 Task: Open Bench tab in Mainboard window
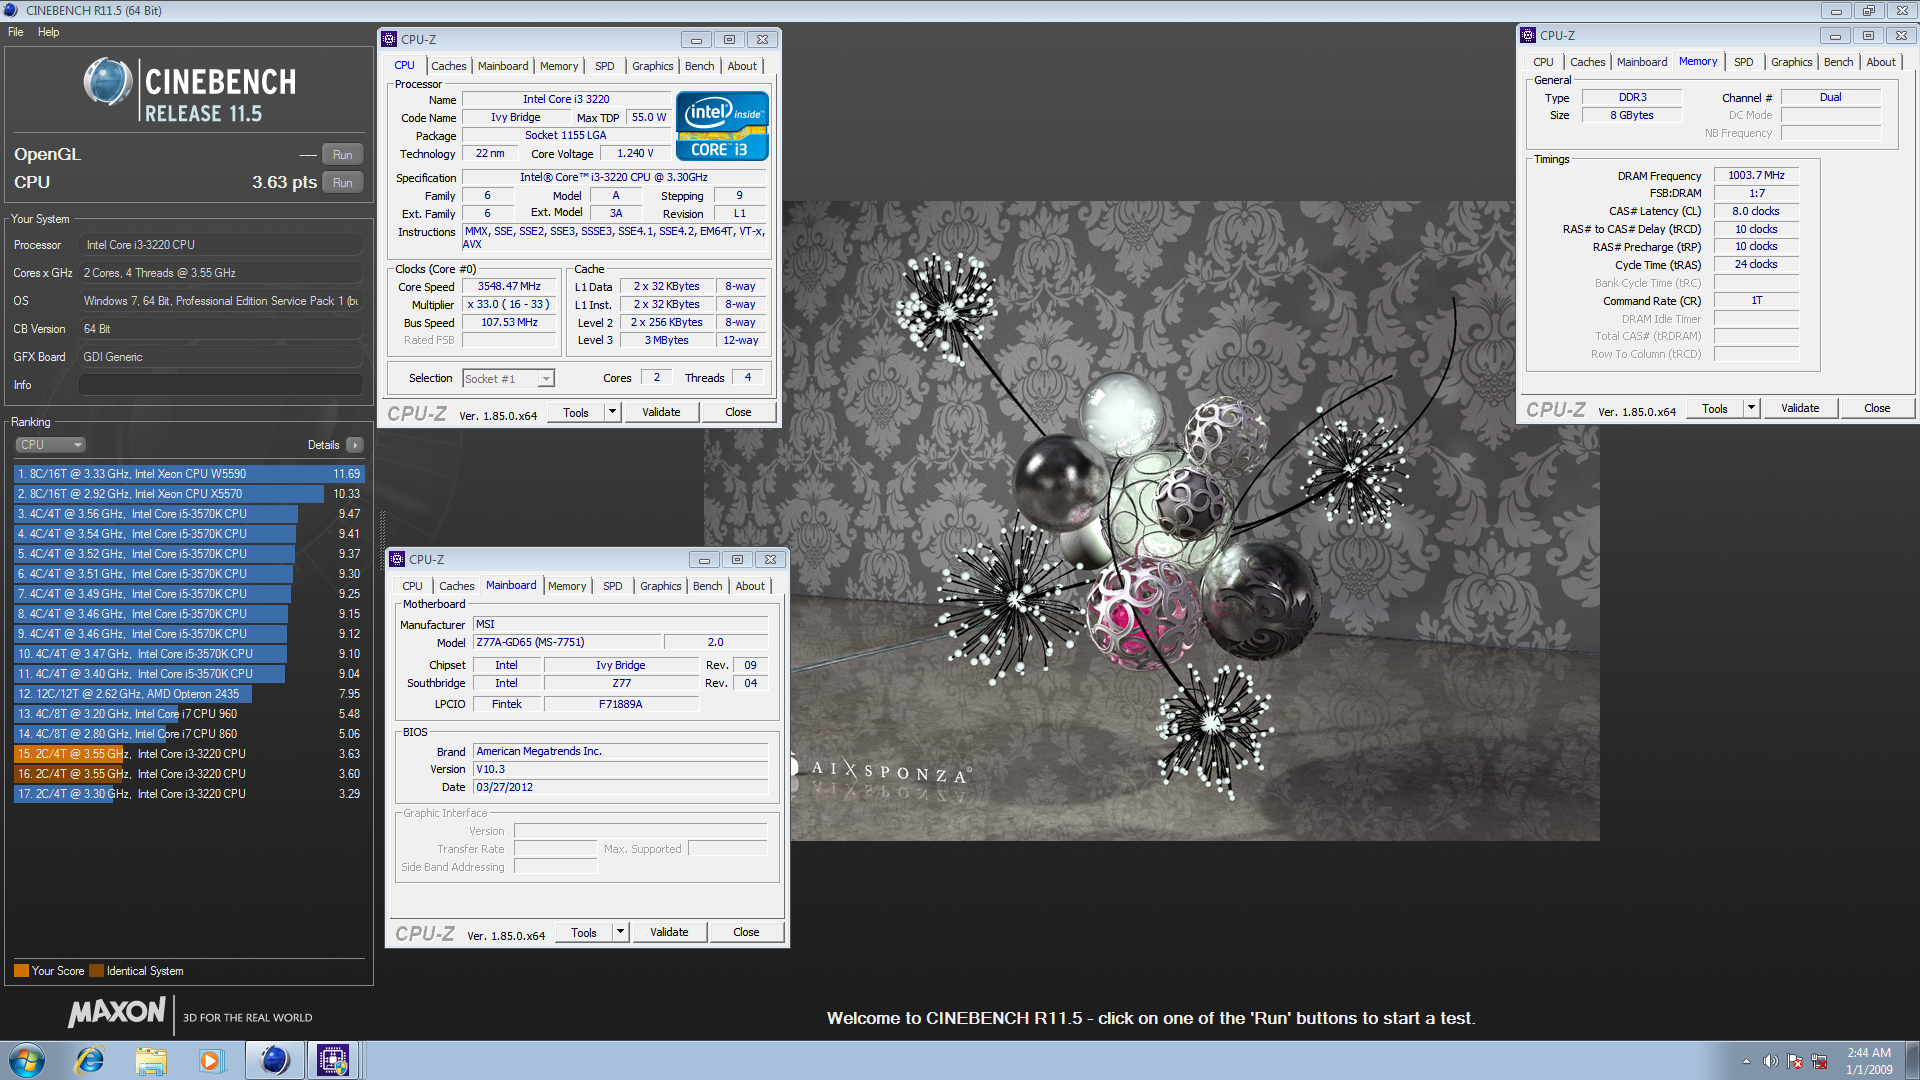pyautogui.click(x=708, y=586)
